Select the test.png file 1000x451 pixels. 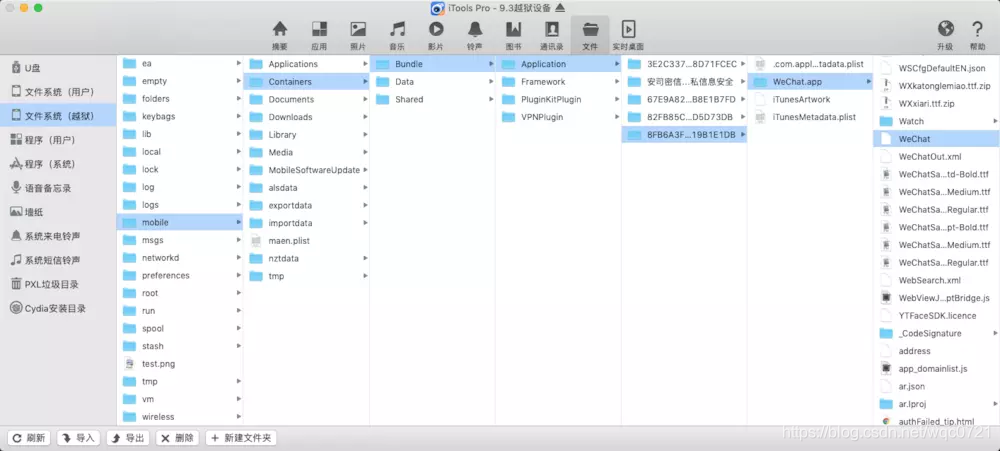180,364
